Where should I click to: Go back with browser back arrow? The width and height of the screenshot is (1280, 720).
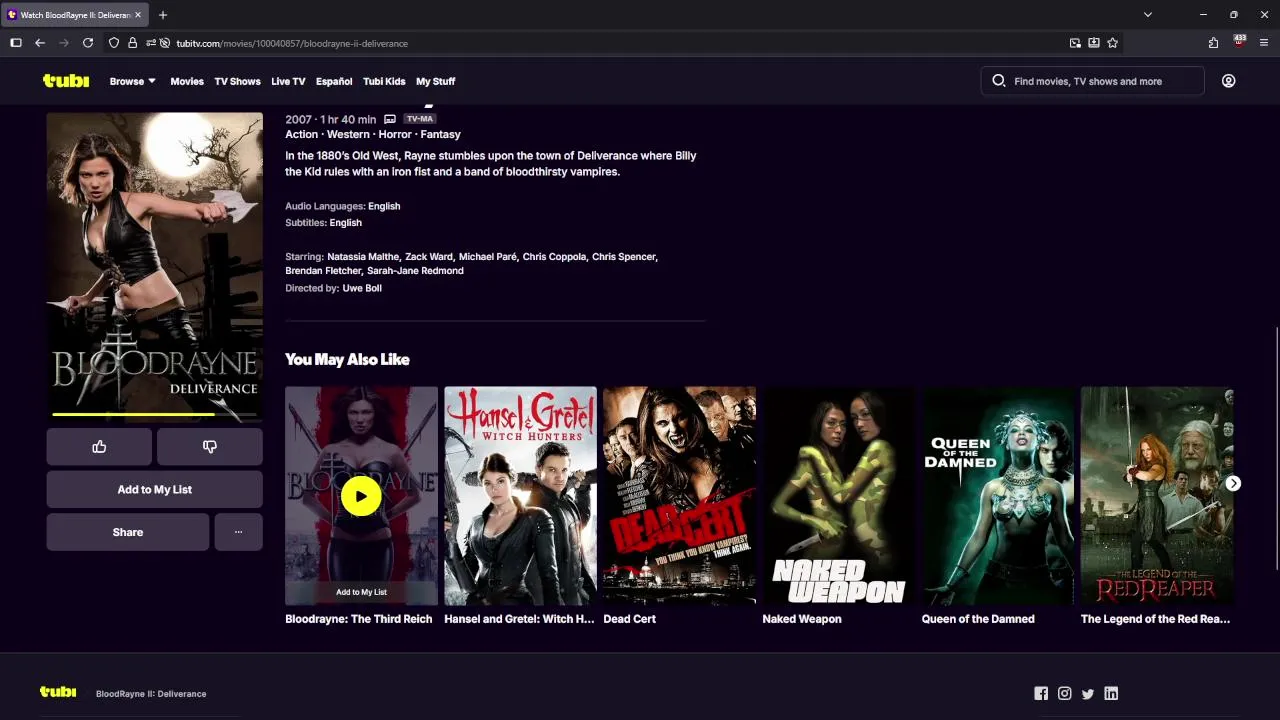[x=39, y=43]
